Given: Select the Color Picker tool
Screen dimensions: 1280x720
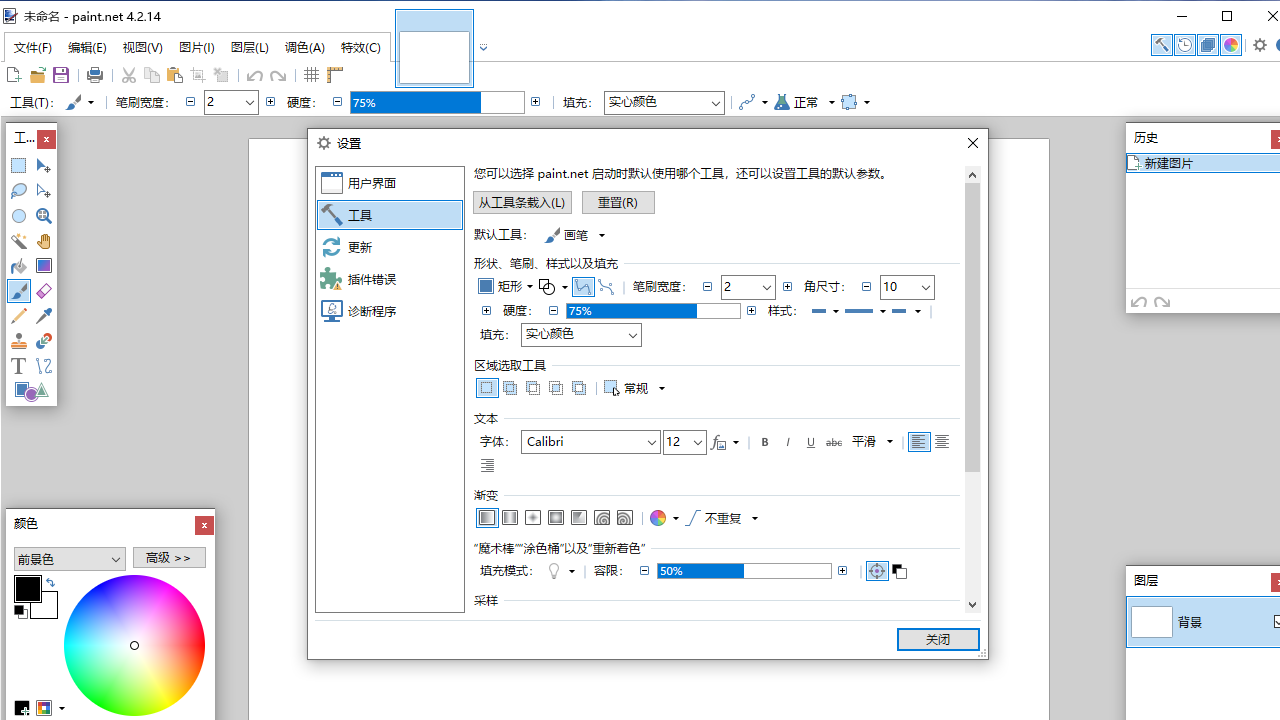Looking at the screenshot, I should [43, 315].
